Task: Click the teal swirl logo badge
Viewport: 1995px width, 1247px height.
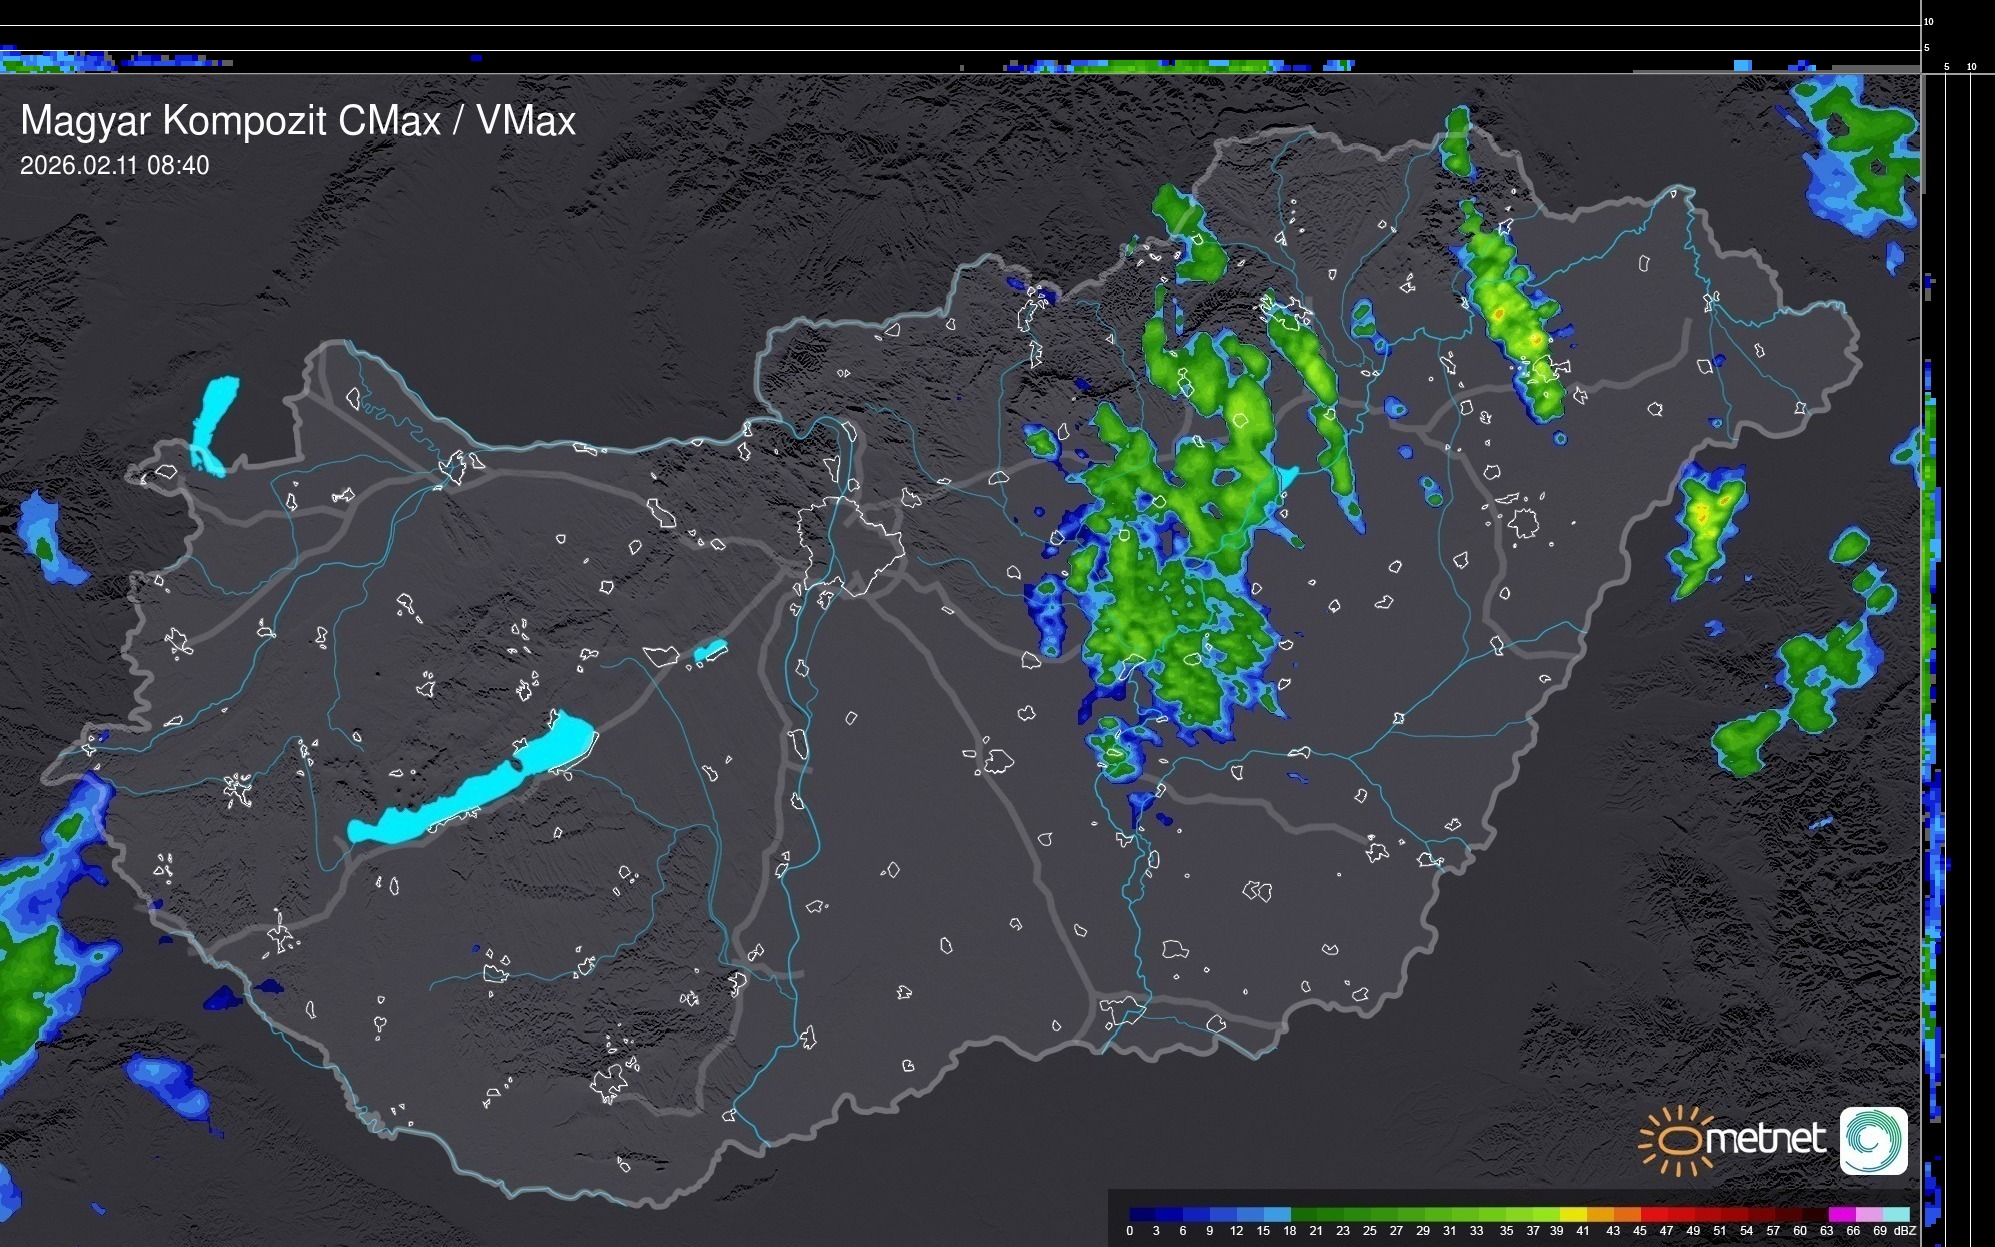Action: click(1873, 1140)
